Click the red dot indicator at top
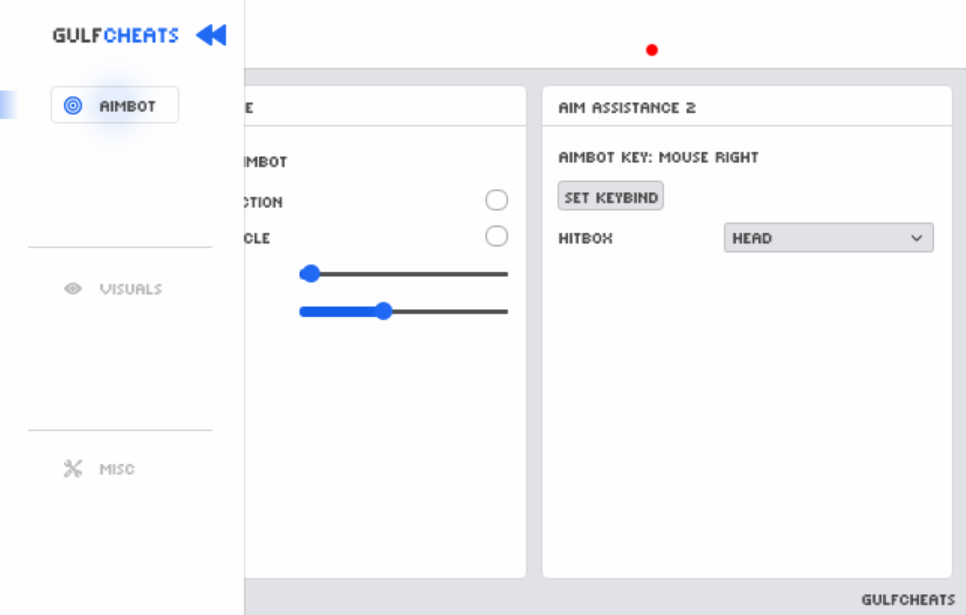The image size is (966, 615). point(652,50)
